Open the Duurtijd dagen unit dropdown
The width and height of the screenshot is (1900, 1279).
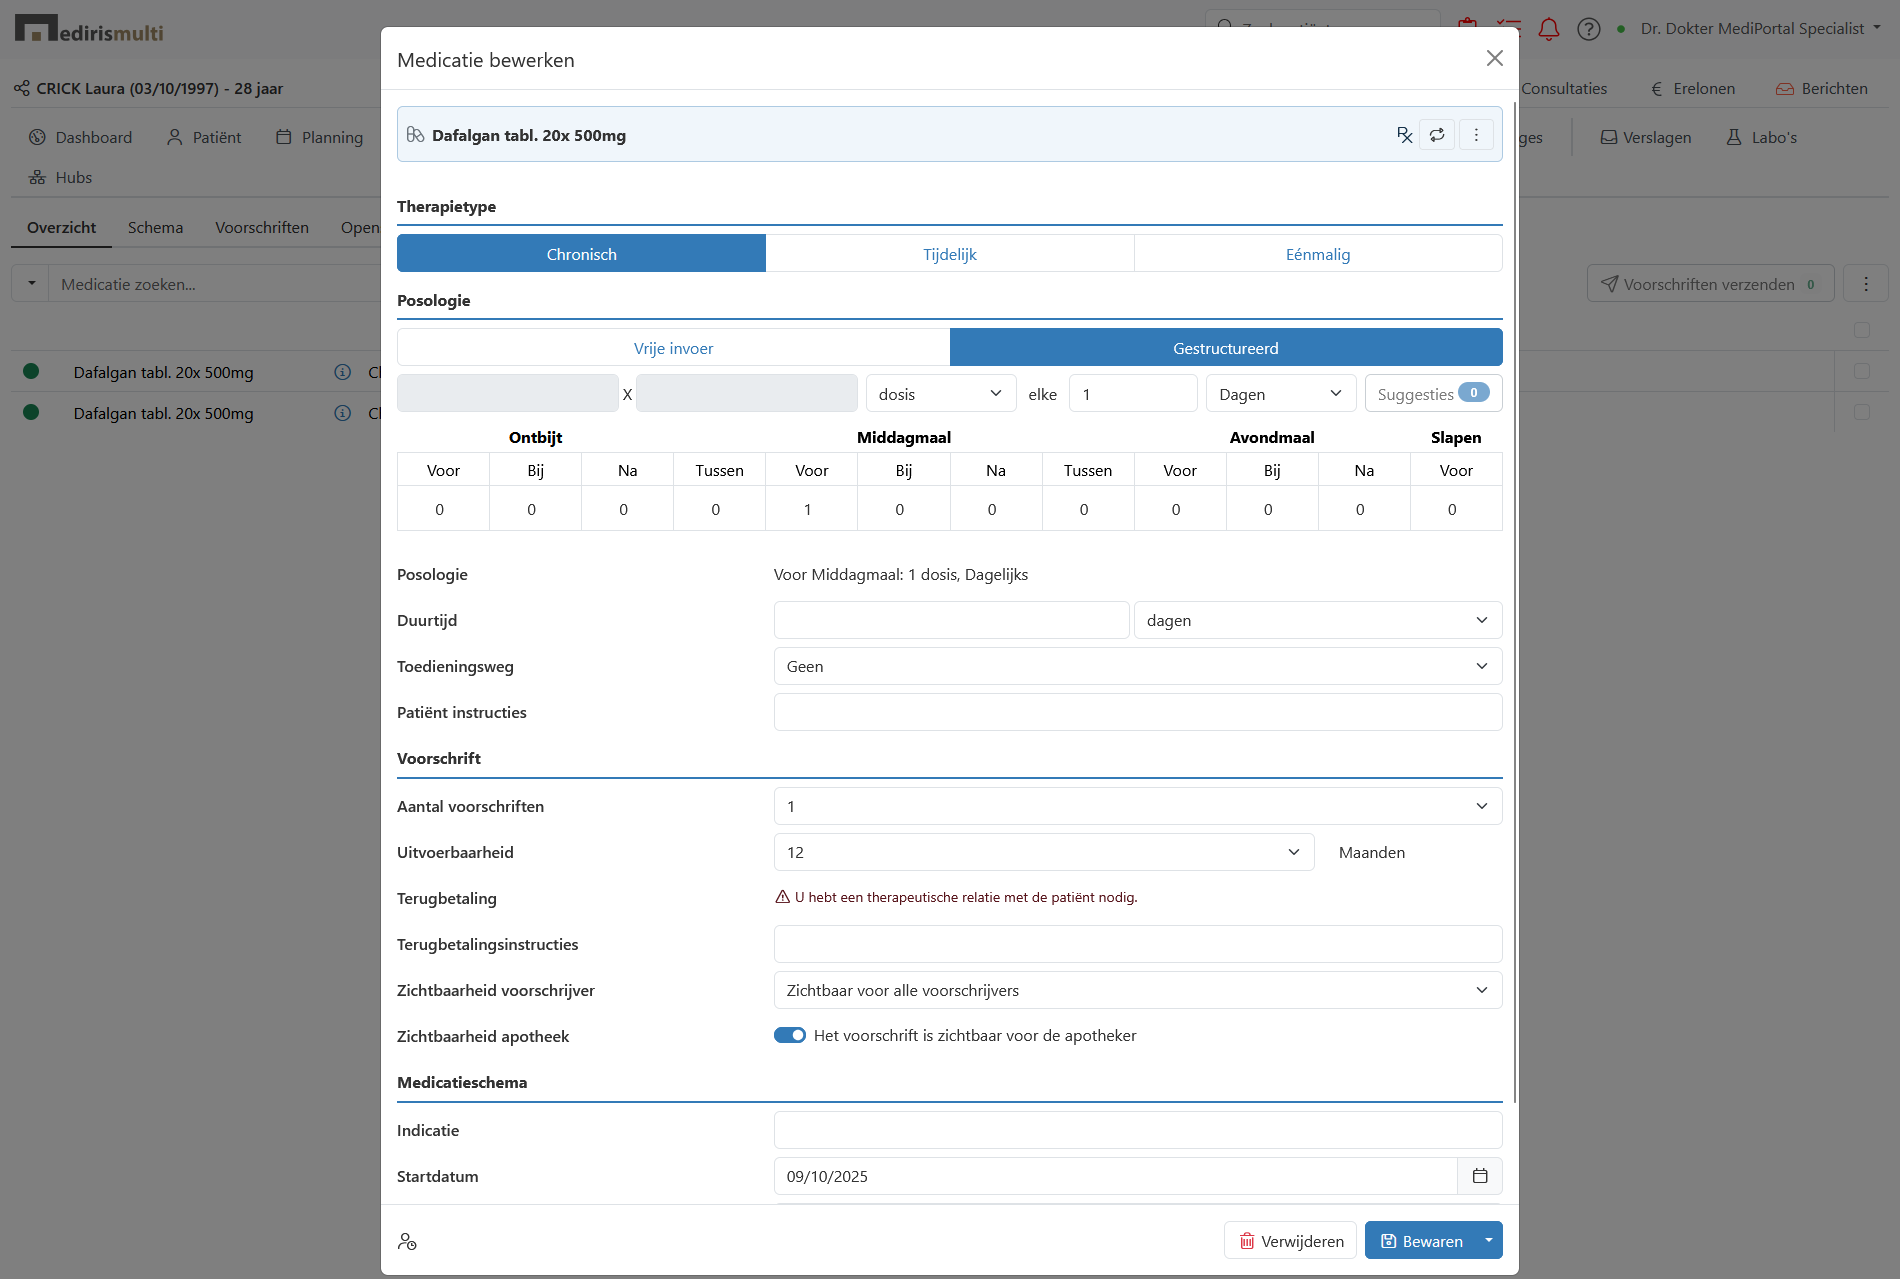pos(1318,620)
